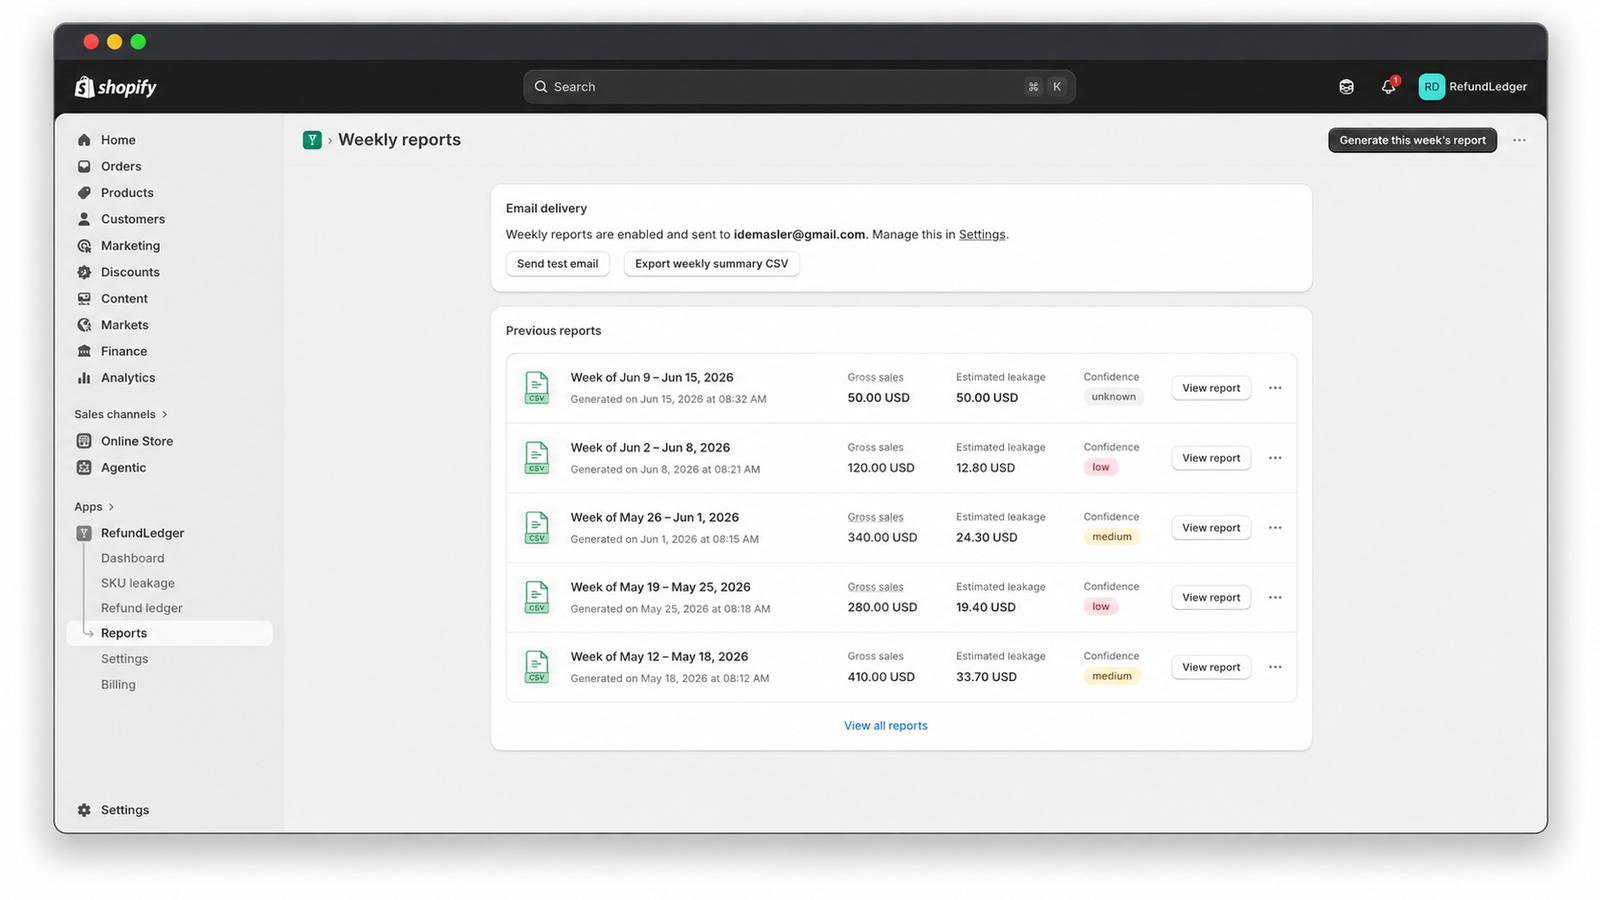Click the email idemasler@gmail.com
This screenshot has width=1600, height=900.
(799, 235)
